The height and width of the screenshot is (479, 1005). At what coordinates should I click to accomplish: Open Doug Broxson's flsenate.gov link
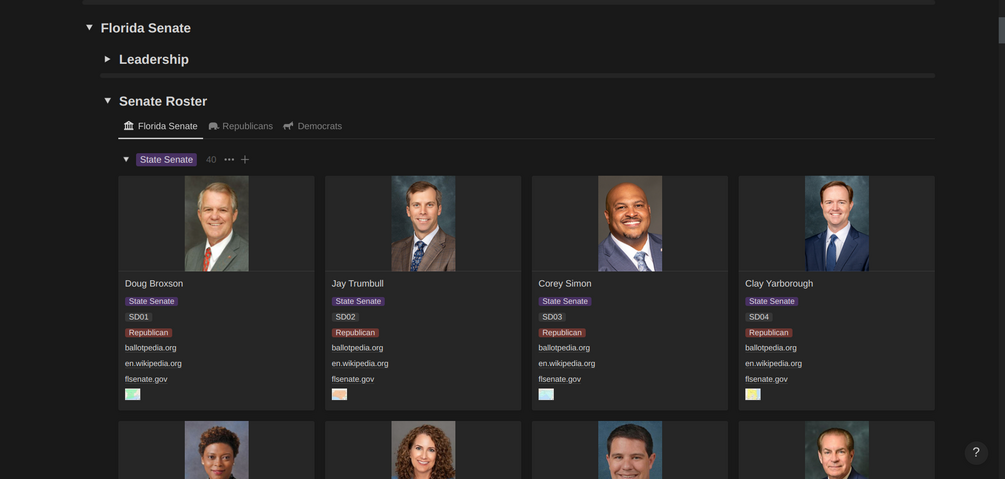(146, 380)
